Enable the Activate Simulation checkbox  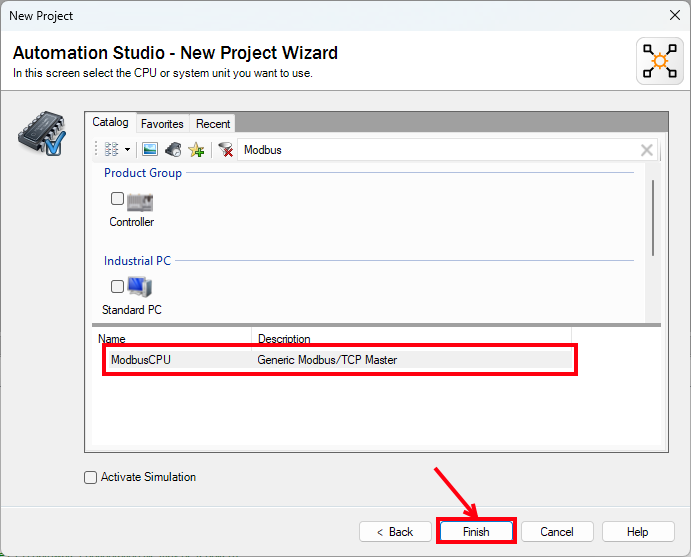91,478
